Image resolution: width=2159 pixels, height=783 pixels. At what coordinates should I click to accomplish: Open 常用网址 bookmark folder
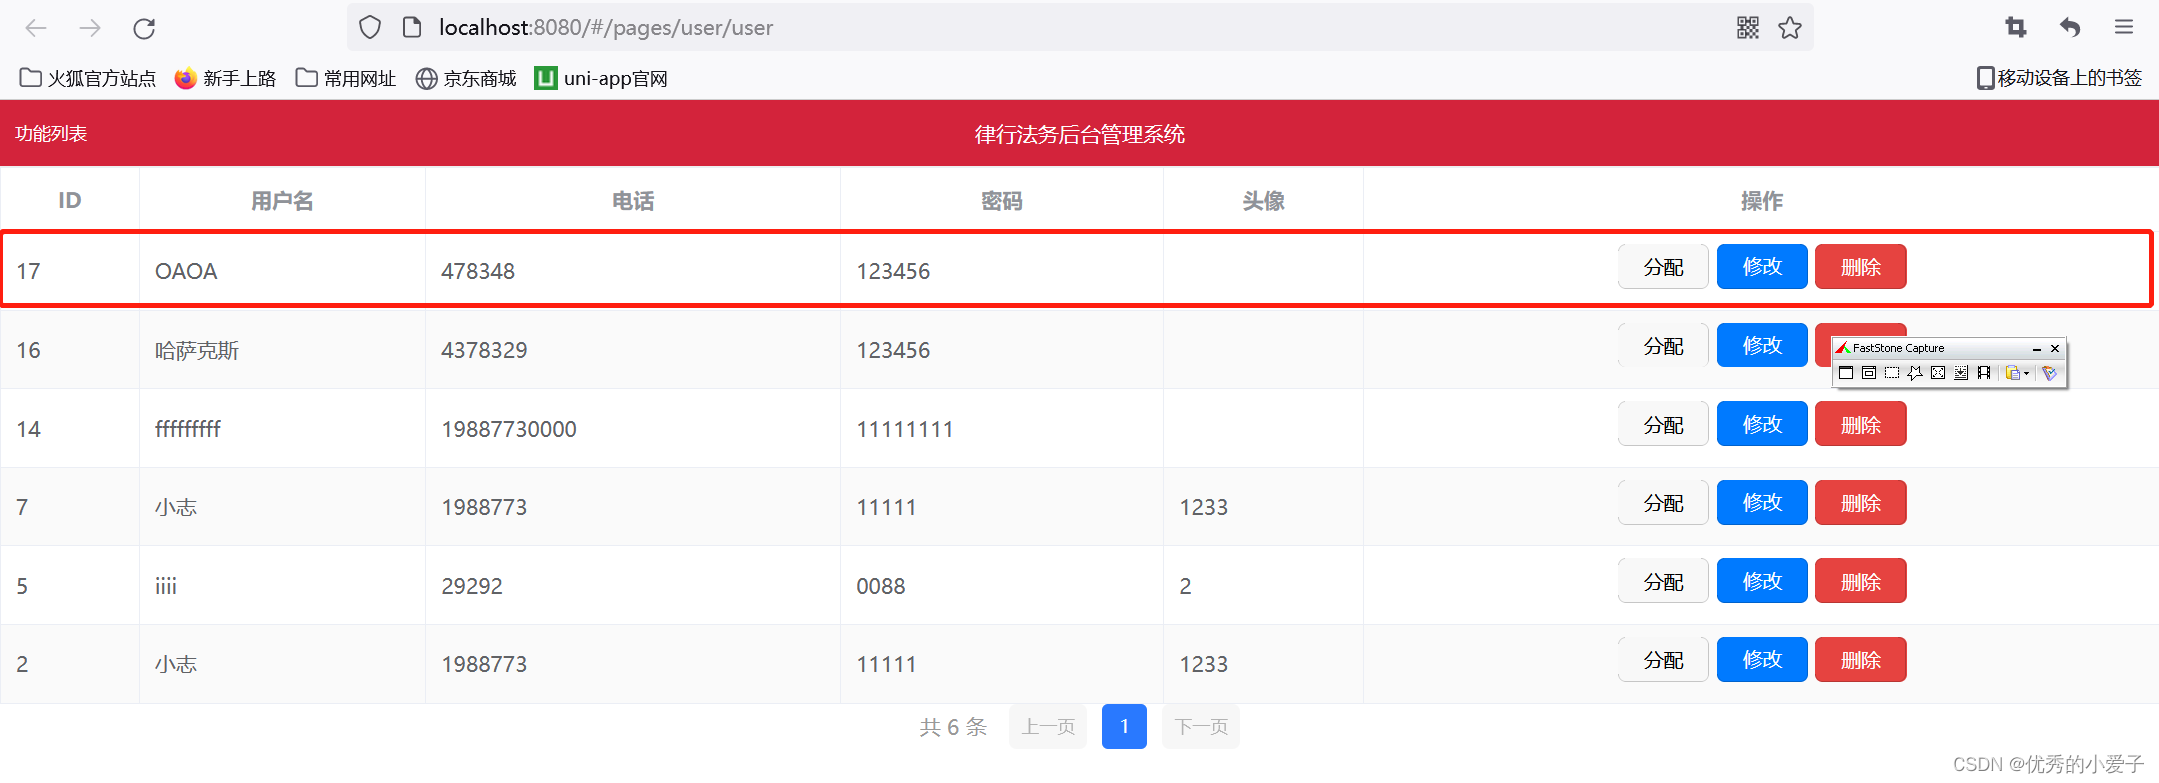(x=346, y=78)
